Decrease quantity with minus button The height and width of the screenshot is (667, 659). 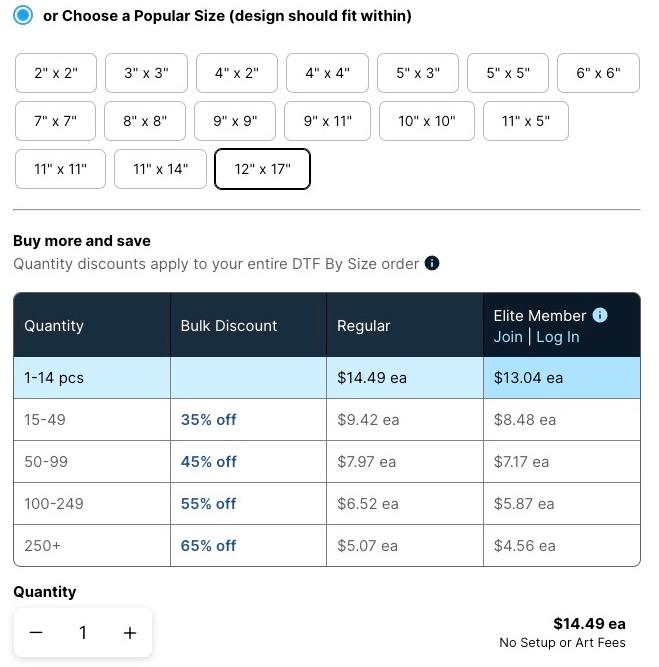tap(36, 633)
